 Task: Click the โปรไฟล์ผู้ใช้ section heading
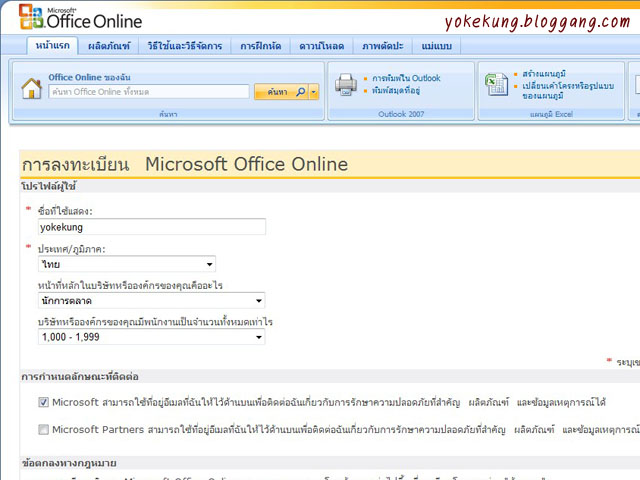coord(49,187)
